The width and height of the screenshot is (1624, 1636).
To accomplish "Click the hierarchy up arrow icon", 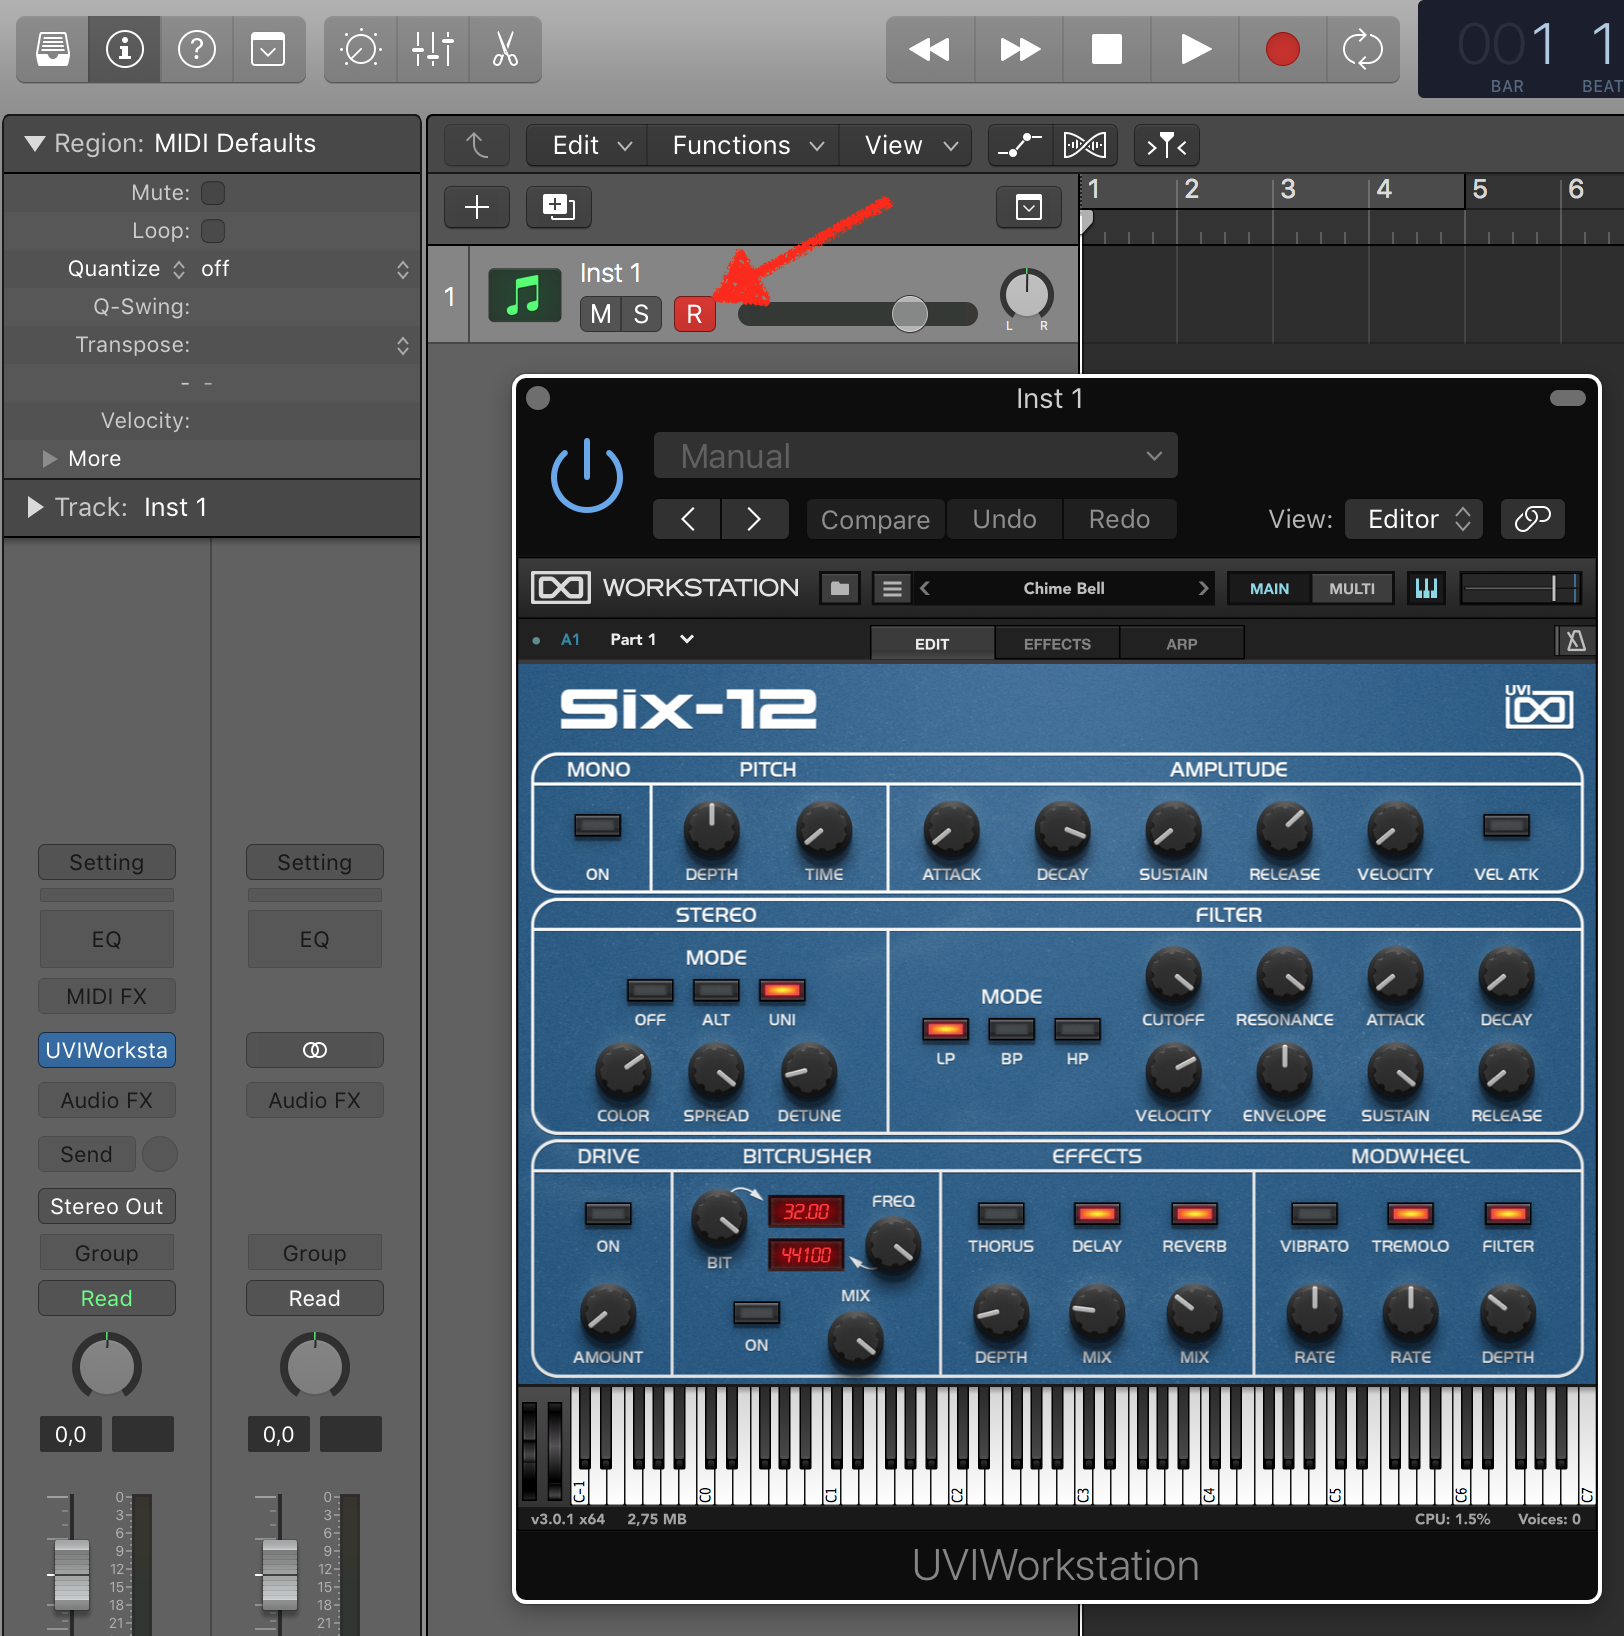I will pyautogui.click(x=477, y=146).
